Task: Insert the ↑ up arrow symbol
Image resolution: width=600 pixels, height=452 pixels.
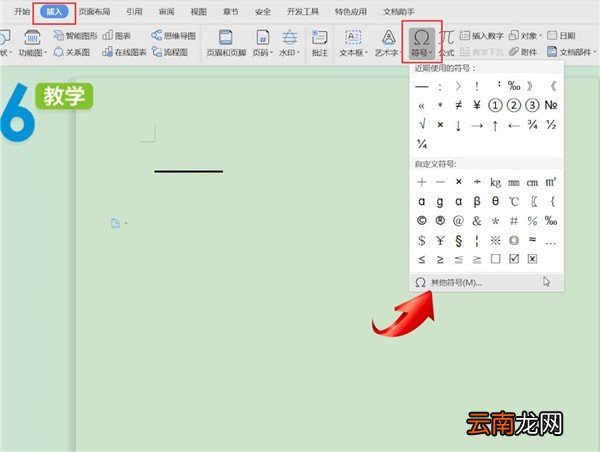Action: coord(495,125)
